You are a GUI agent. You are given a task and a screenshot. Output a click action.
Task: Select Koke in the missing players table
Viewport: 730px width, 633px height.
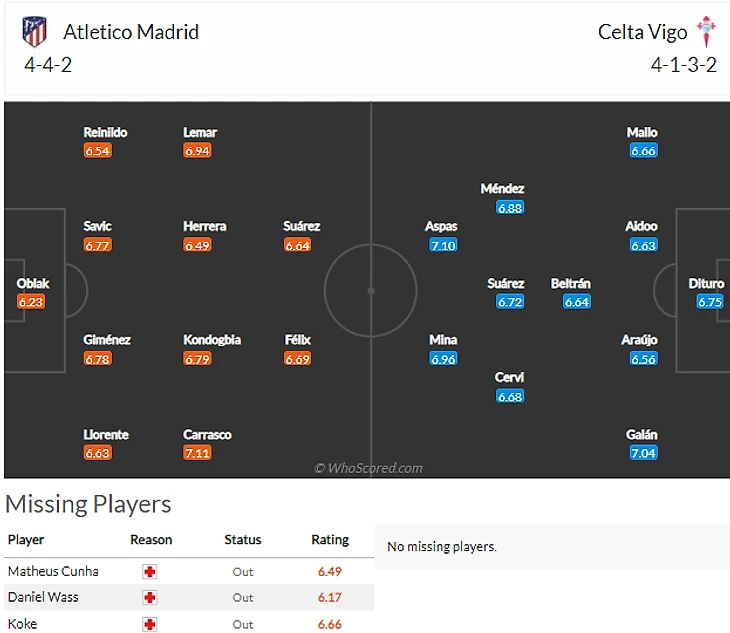coord(21,623)
